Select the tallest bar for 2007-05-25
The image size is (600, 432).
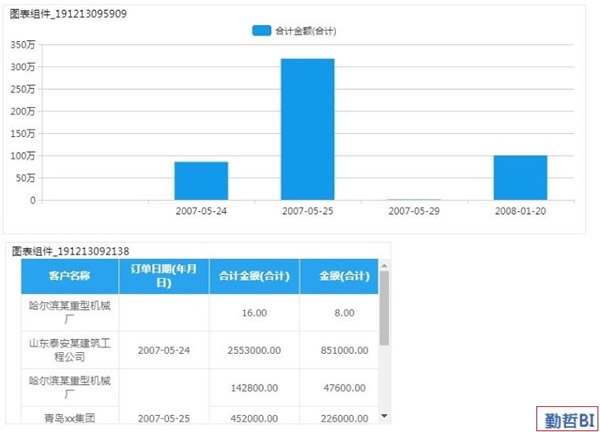pyautogui.click(x=307, y=129)
